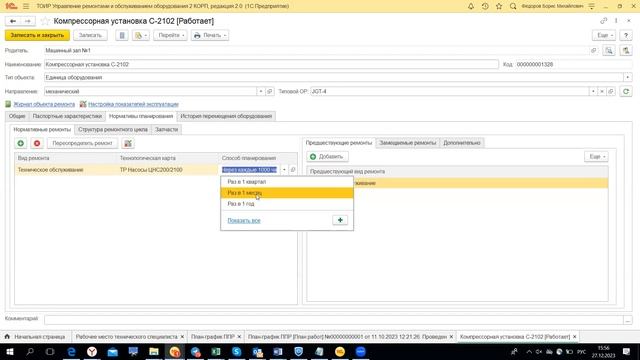Open Структура ремонтного цикла subtab
Screen dimensions: 640x360
pyautogui.click(x=113, y=129)
